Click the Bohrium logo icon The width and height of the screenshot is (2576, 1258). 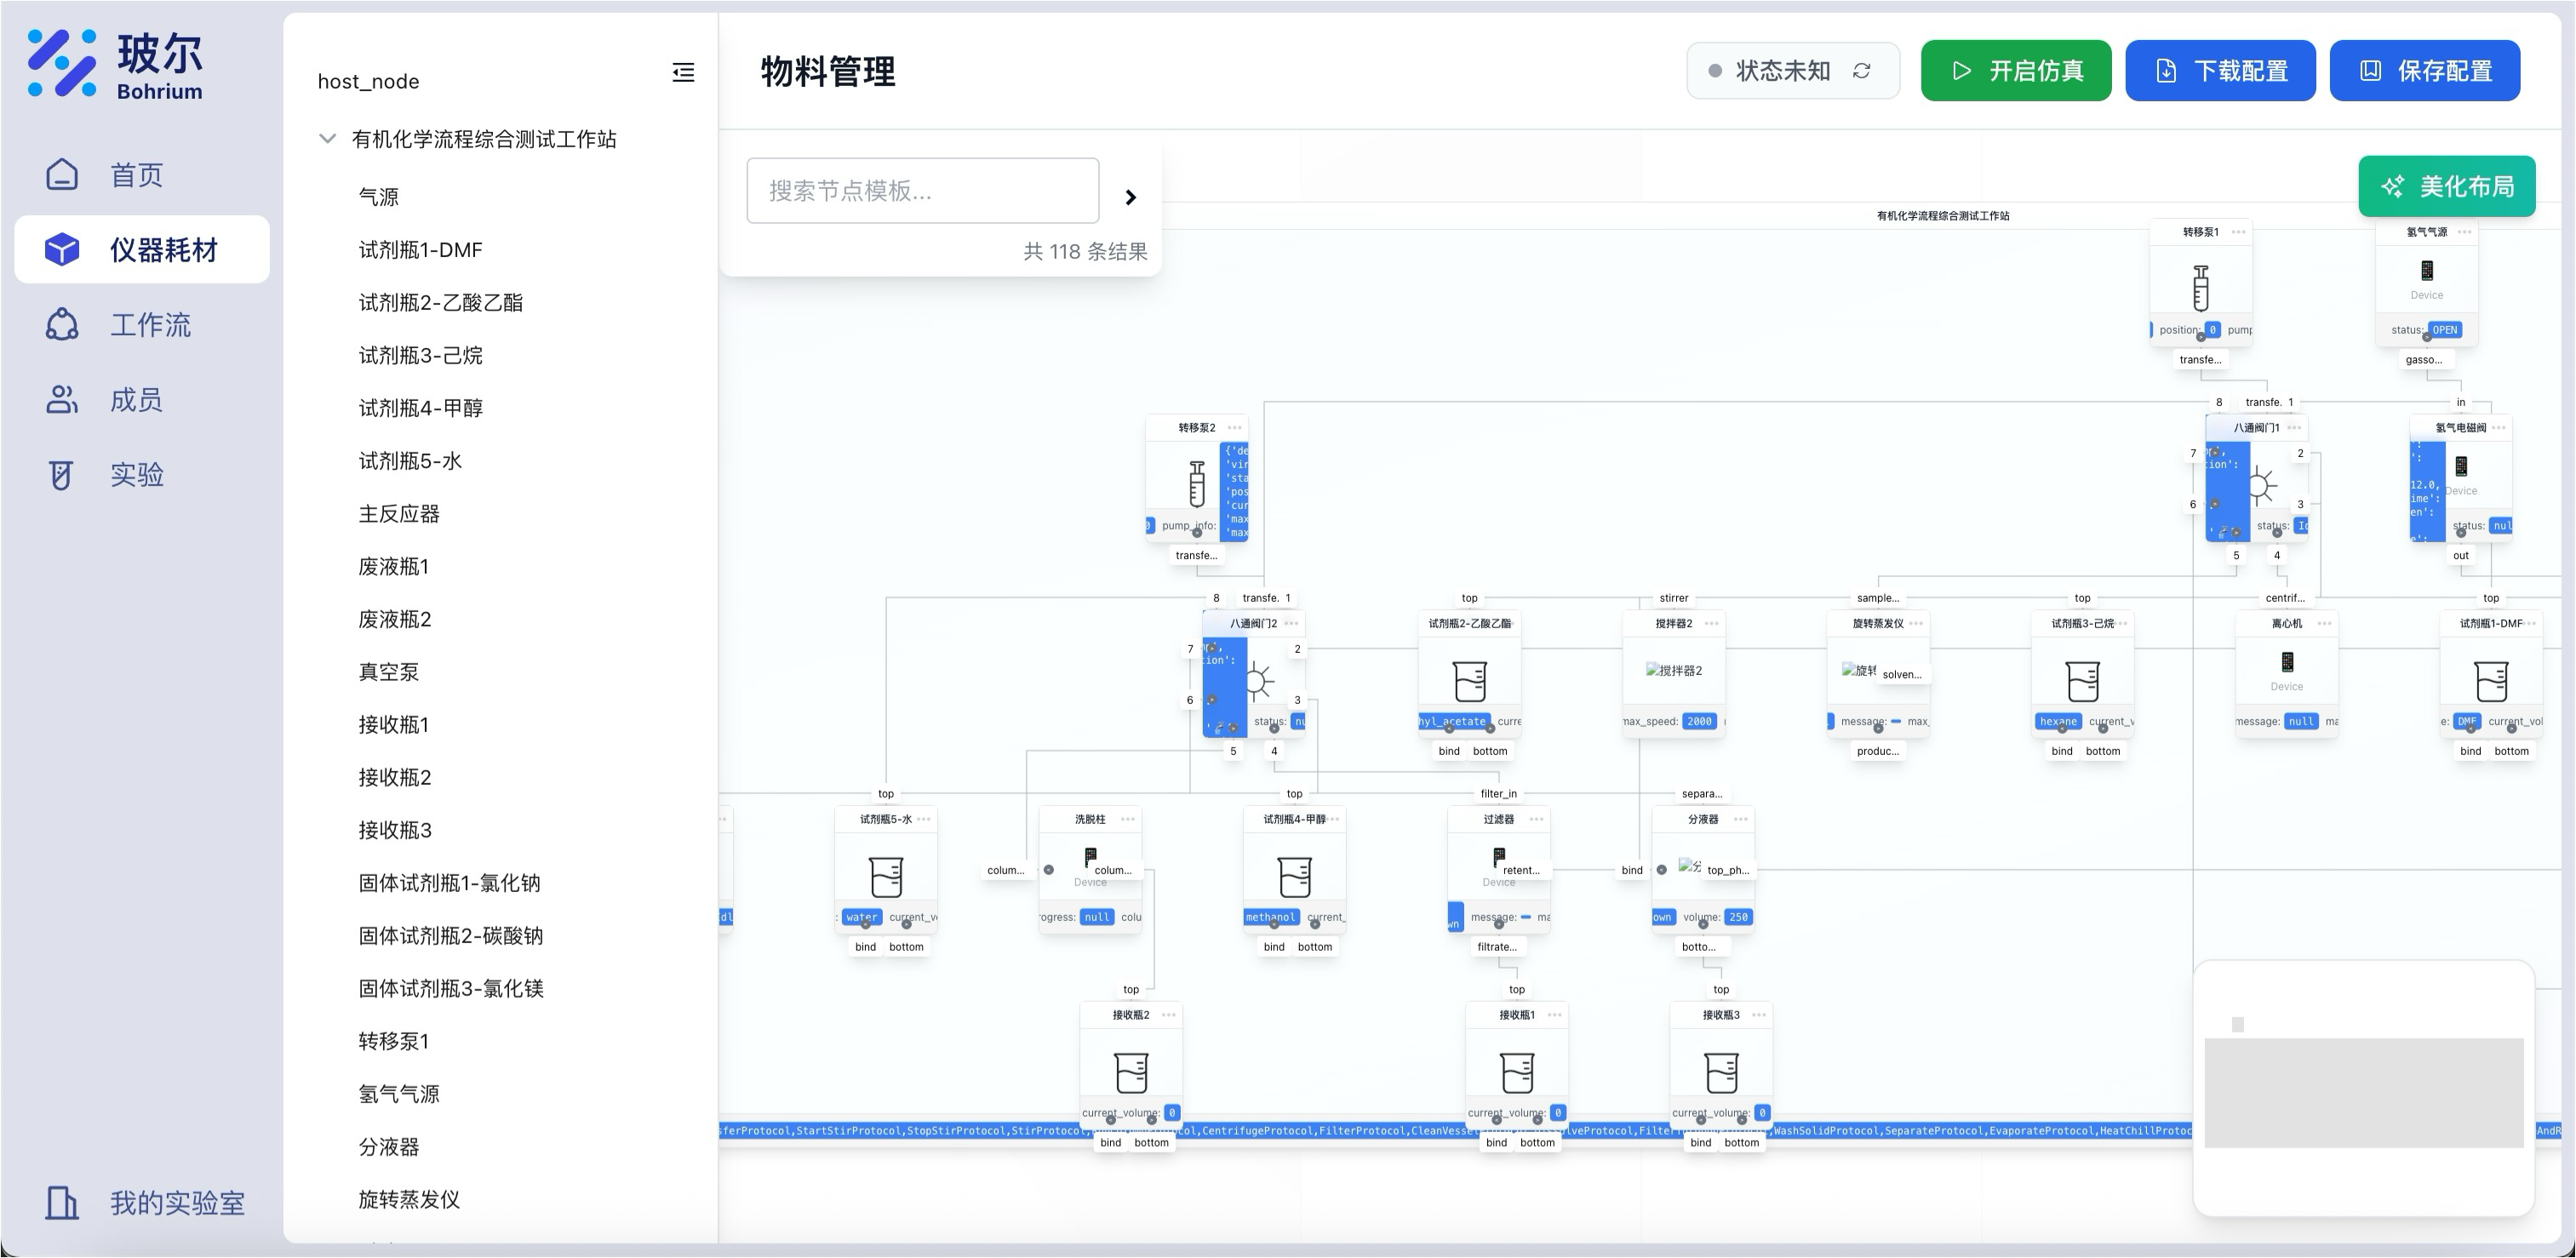point(62,63)
